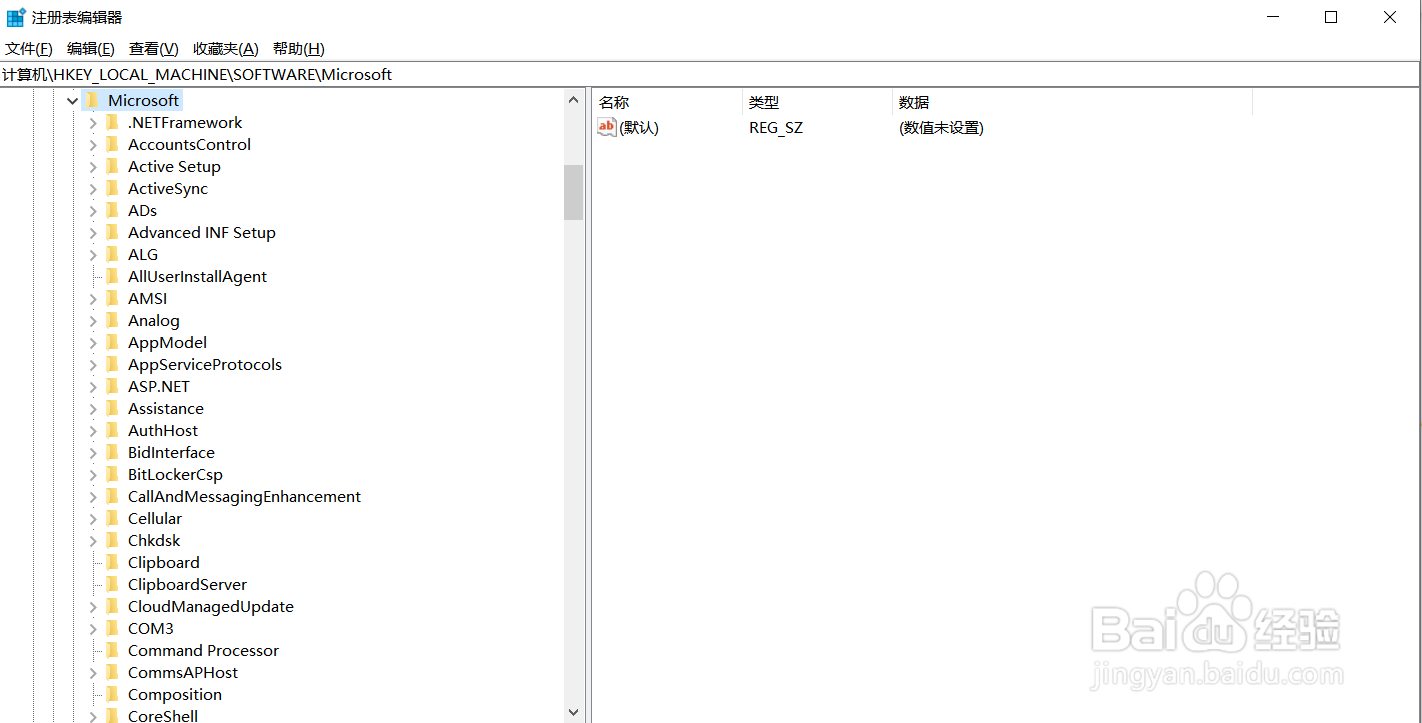
Task: Click the Microsoft key folder icon
Action: [91, 100]
